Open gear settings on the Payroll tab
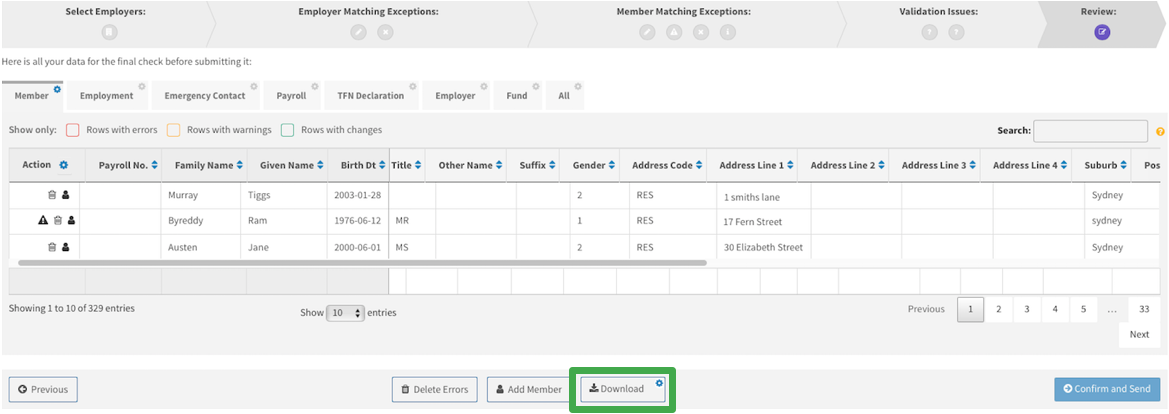 (x=315, y=86)
